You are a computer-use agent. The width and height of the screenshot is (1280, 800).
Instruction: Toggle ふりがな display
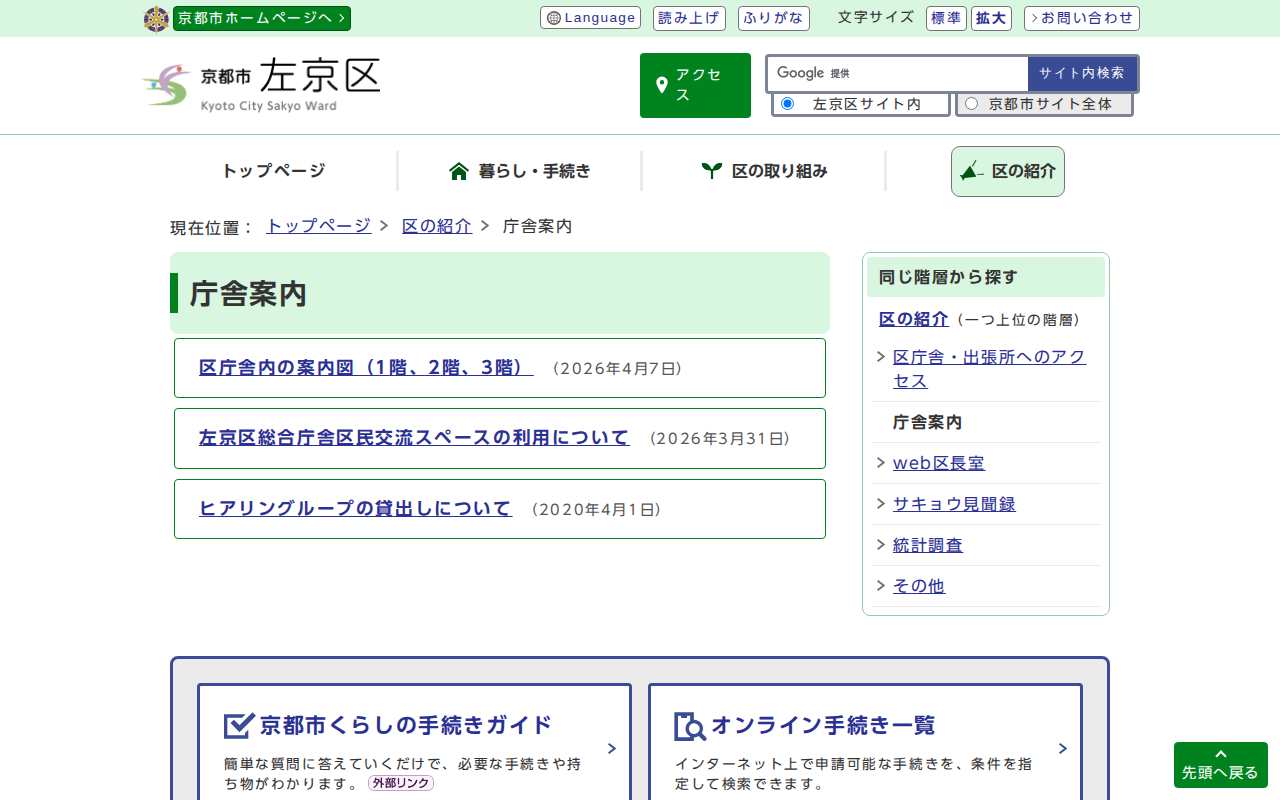[773, 18]
